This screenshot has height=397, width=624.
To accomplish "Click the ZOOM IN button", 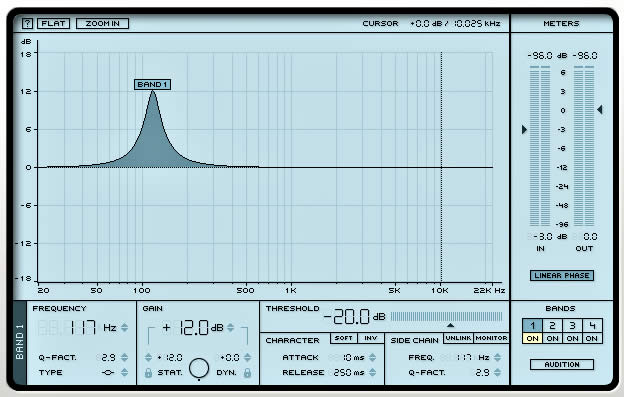I will click(x=102, y=23).
